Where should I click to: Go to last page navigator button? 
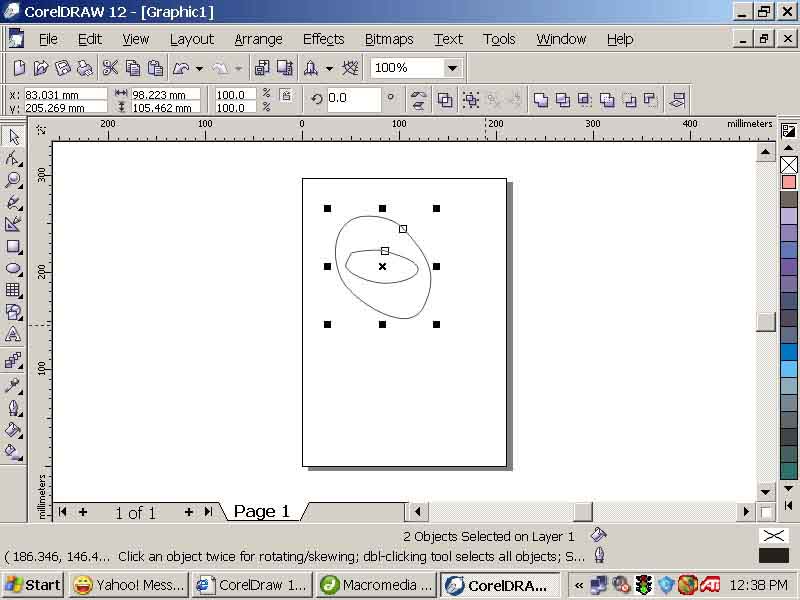point(209,511)
